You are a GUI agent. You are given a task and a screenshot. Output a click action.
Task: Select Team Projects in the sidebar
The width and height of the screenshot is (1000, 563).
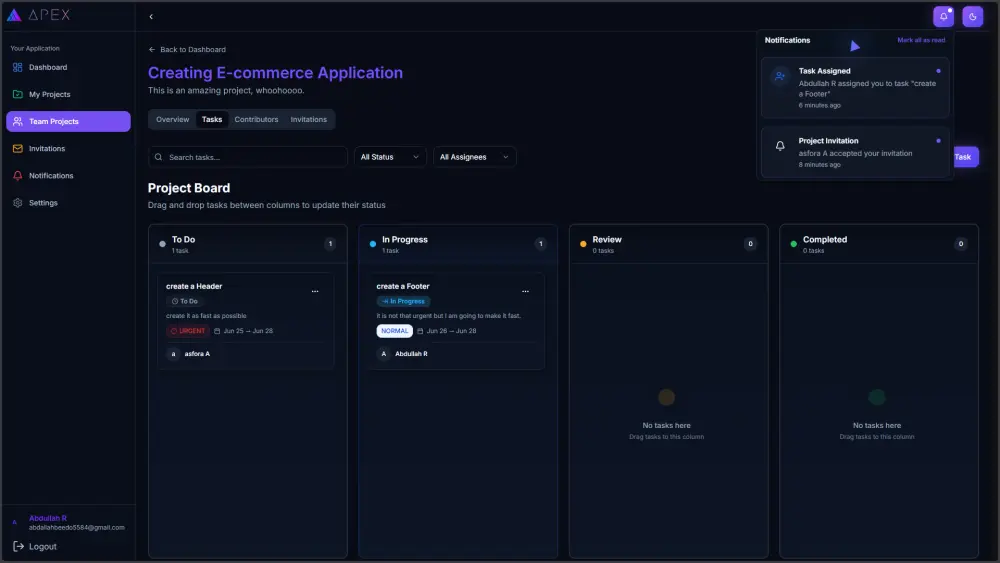coord(68,121)
